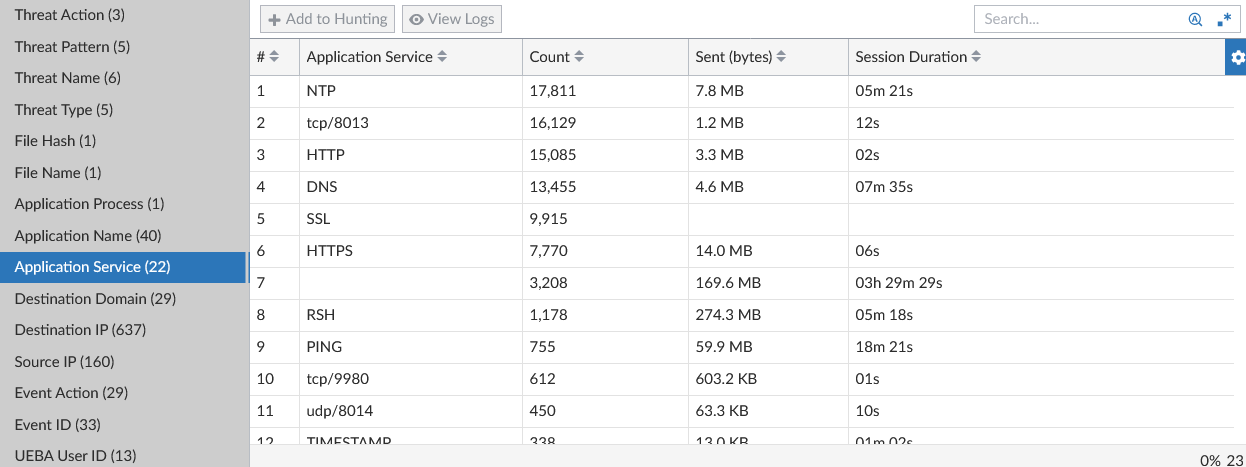Select Application Name (40) in sidebar
1246x467 pixels.
tap(88, 235)
